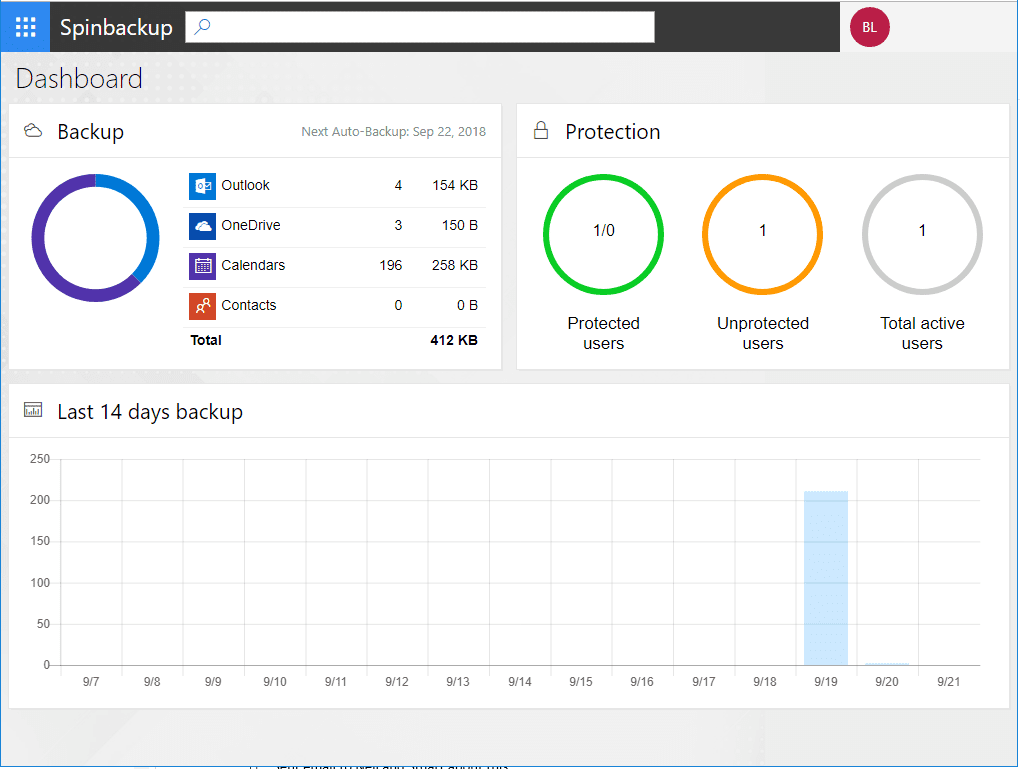Click Last 14 days backup heading
The height and width of the screenshot is (769, 1020).
point(150,412)
